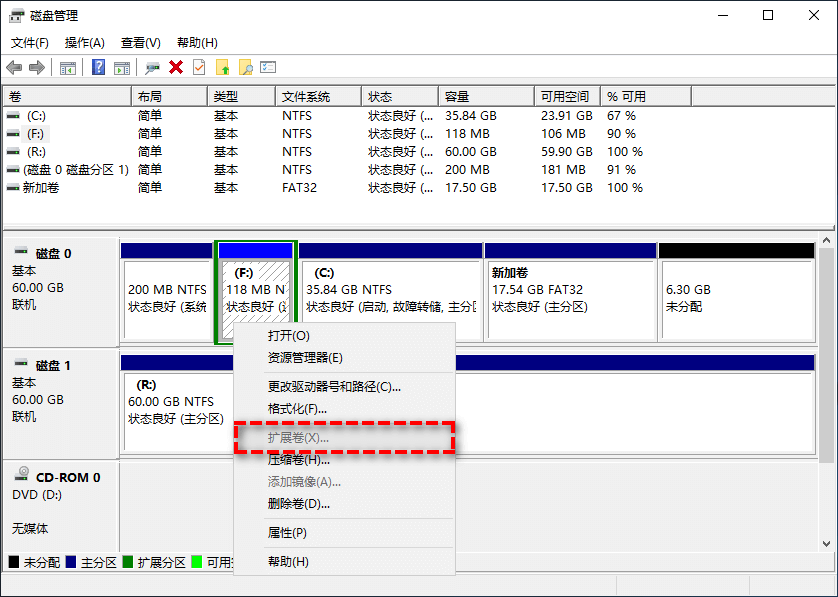The height and width of the screenshot is (597, 838).
Task: Select the 6.30 GB 未分配 partition block
Action: 736,298
